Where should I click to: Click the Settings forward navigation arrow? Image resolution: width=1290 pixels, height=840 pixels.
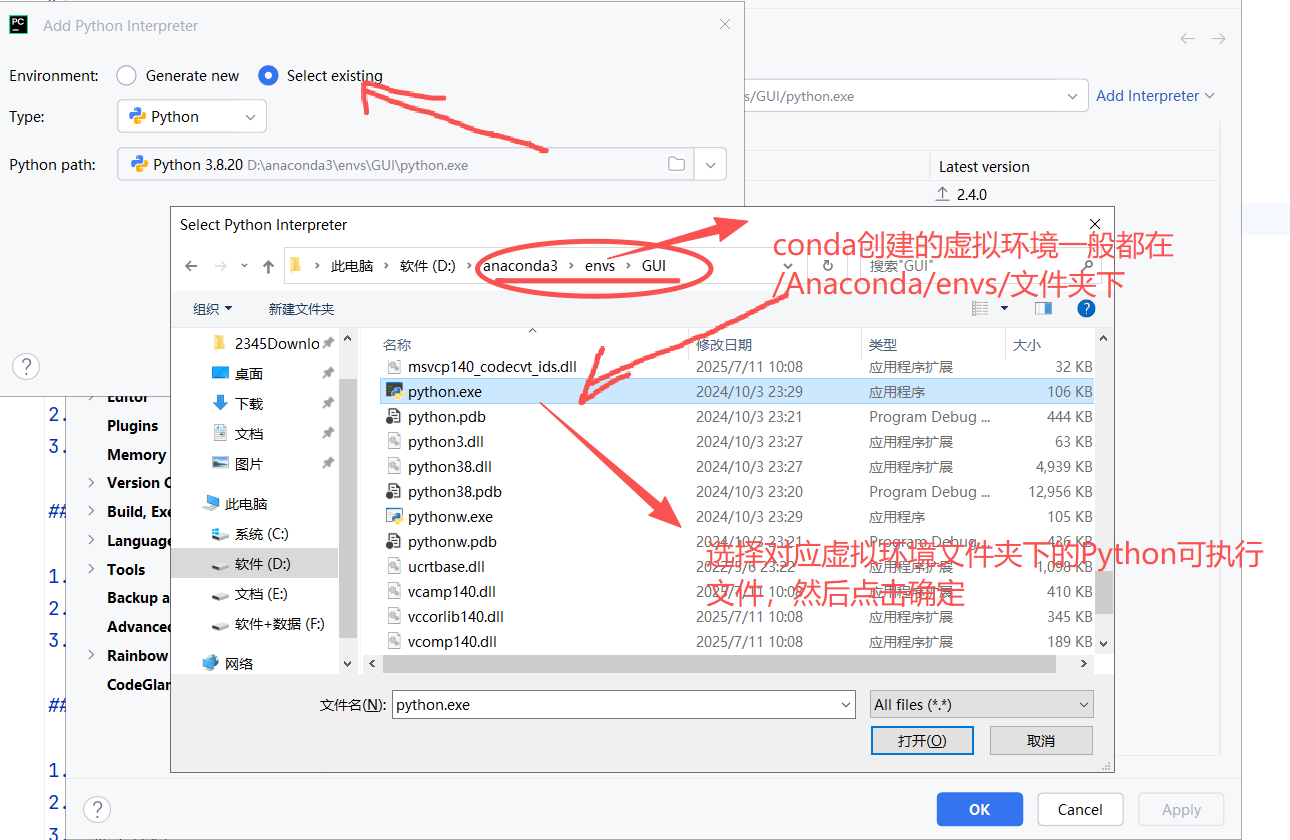point(1218,38)
